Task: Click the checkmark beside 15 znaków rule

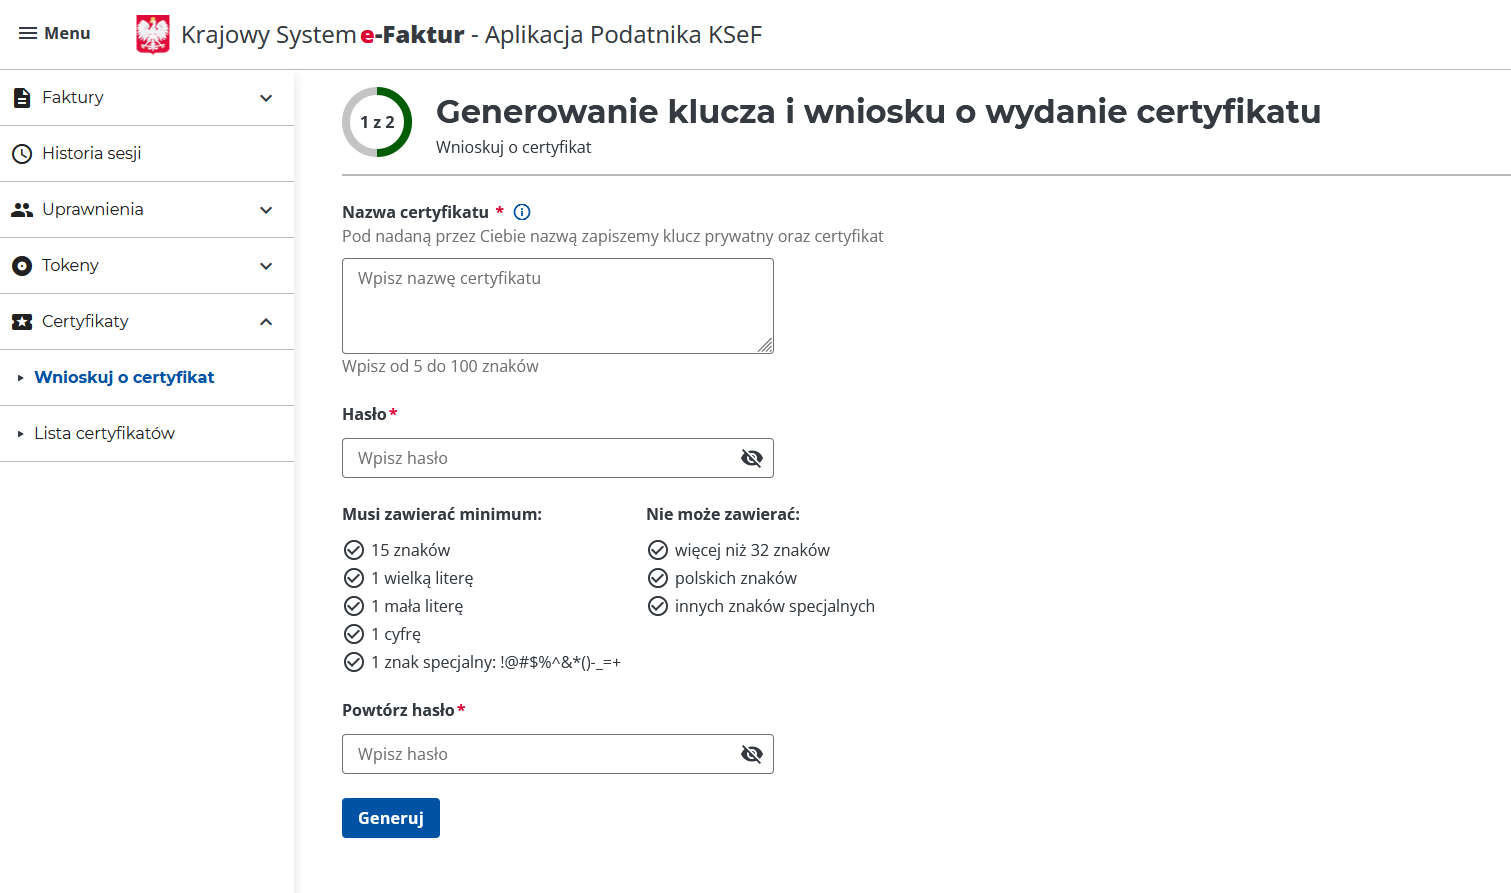Action: [354, 549]
